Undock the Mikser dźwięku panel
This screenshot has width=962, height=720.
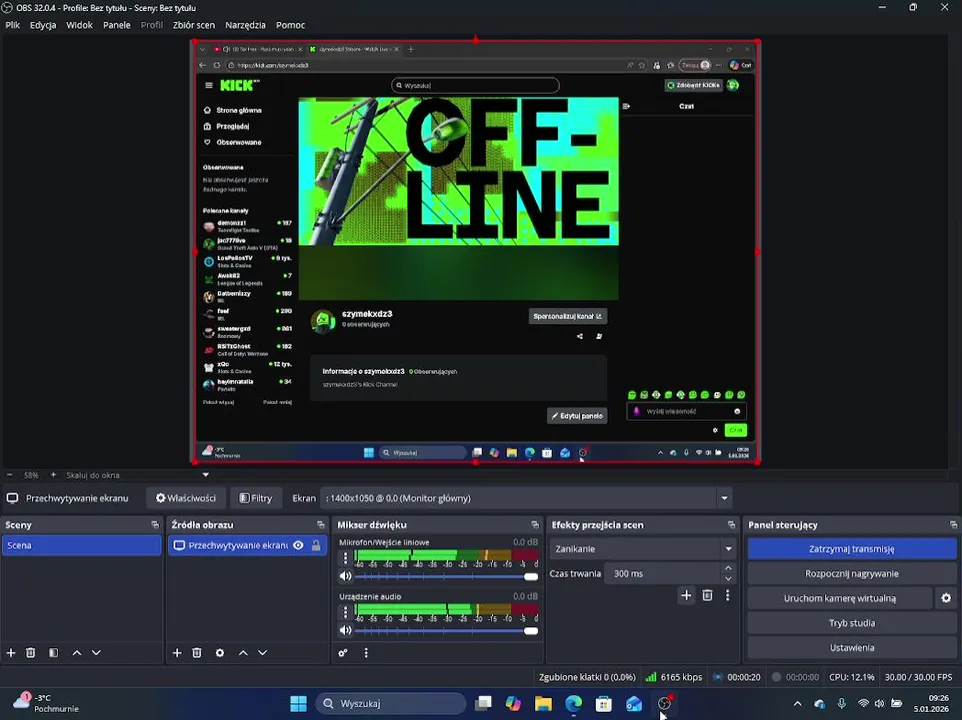coord(535,524)
